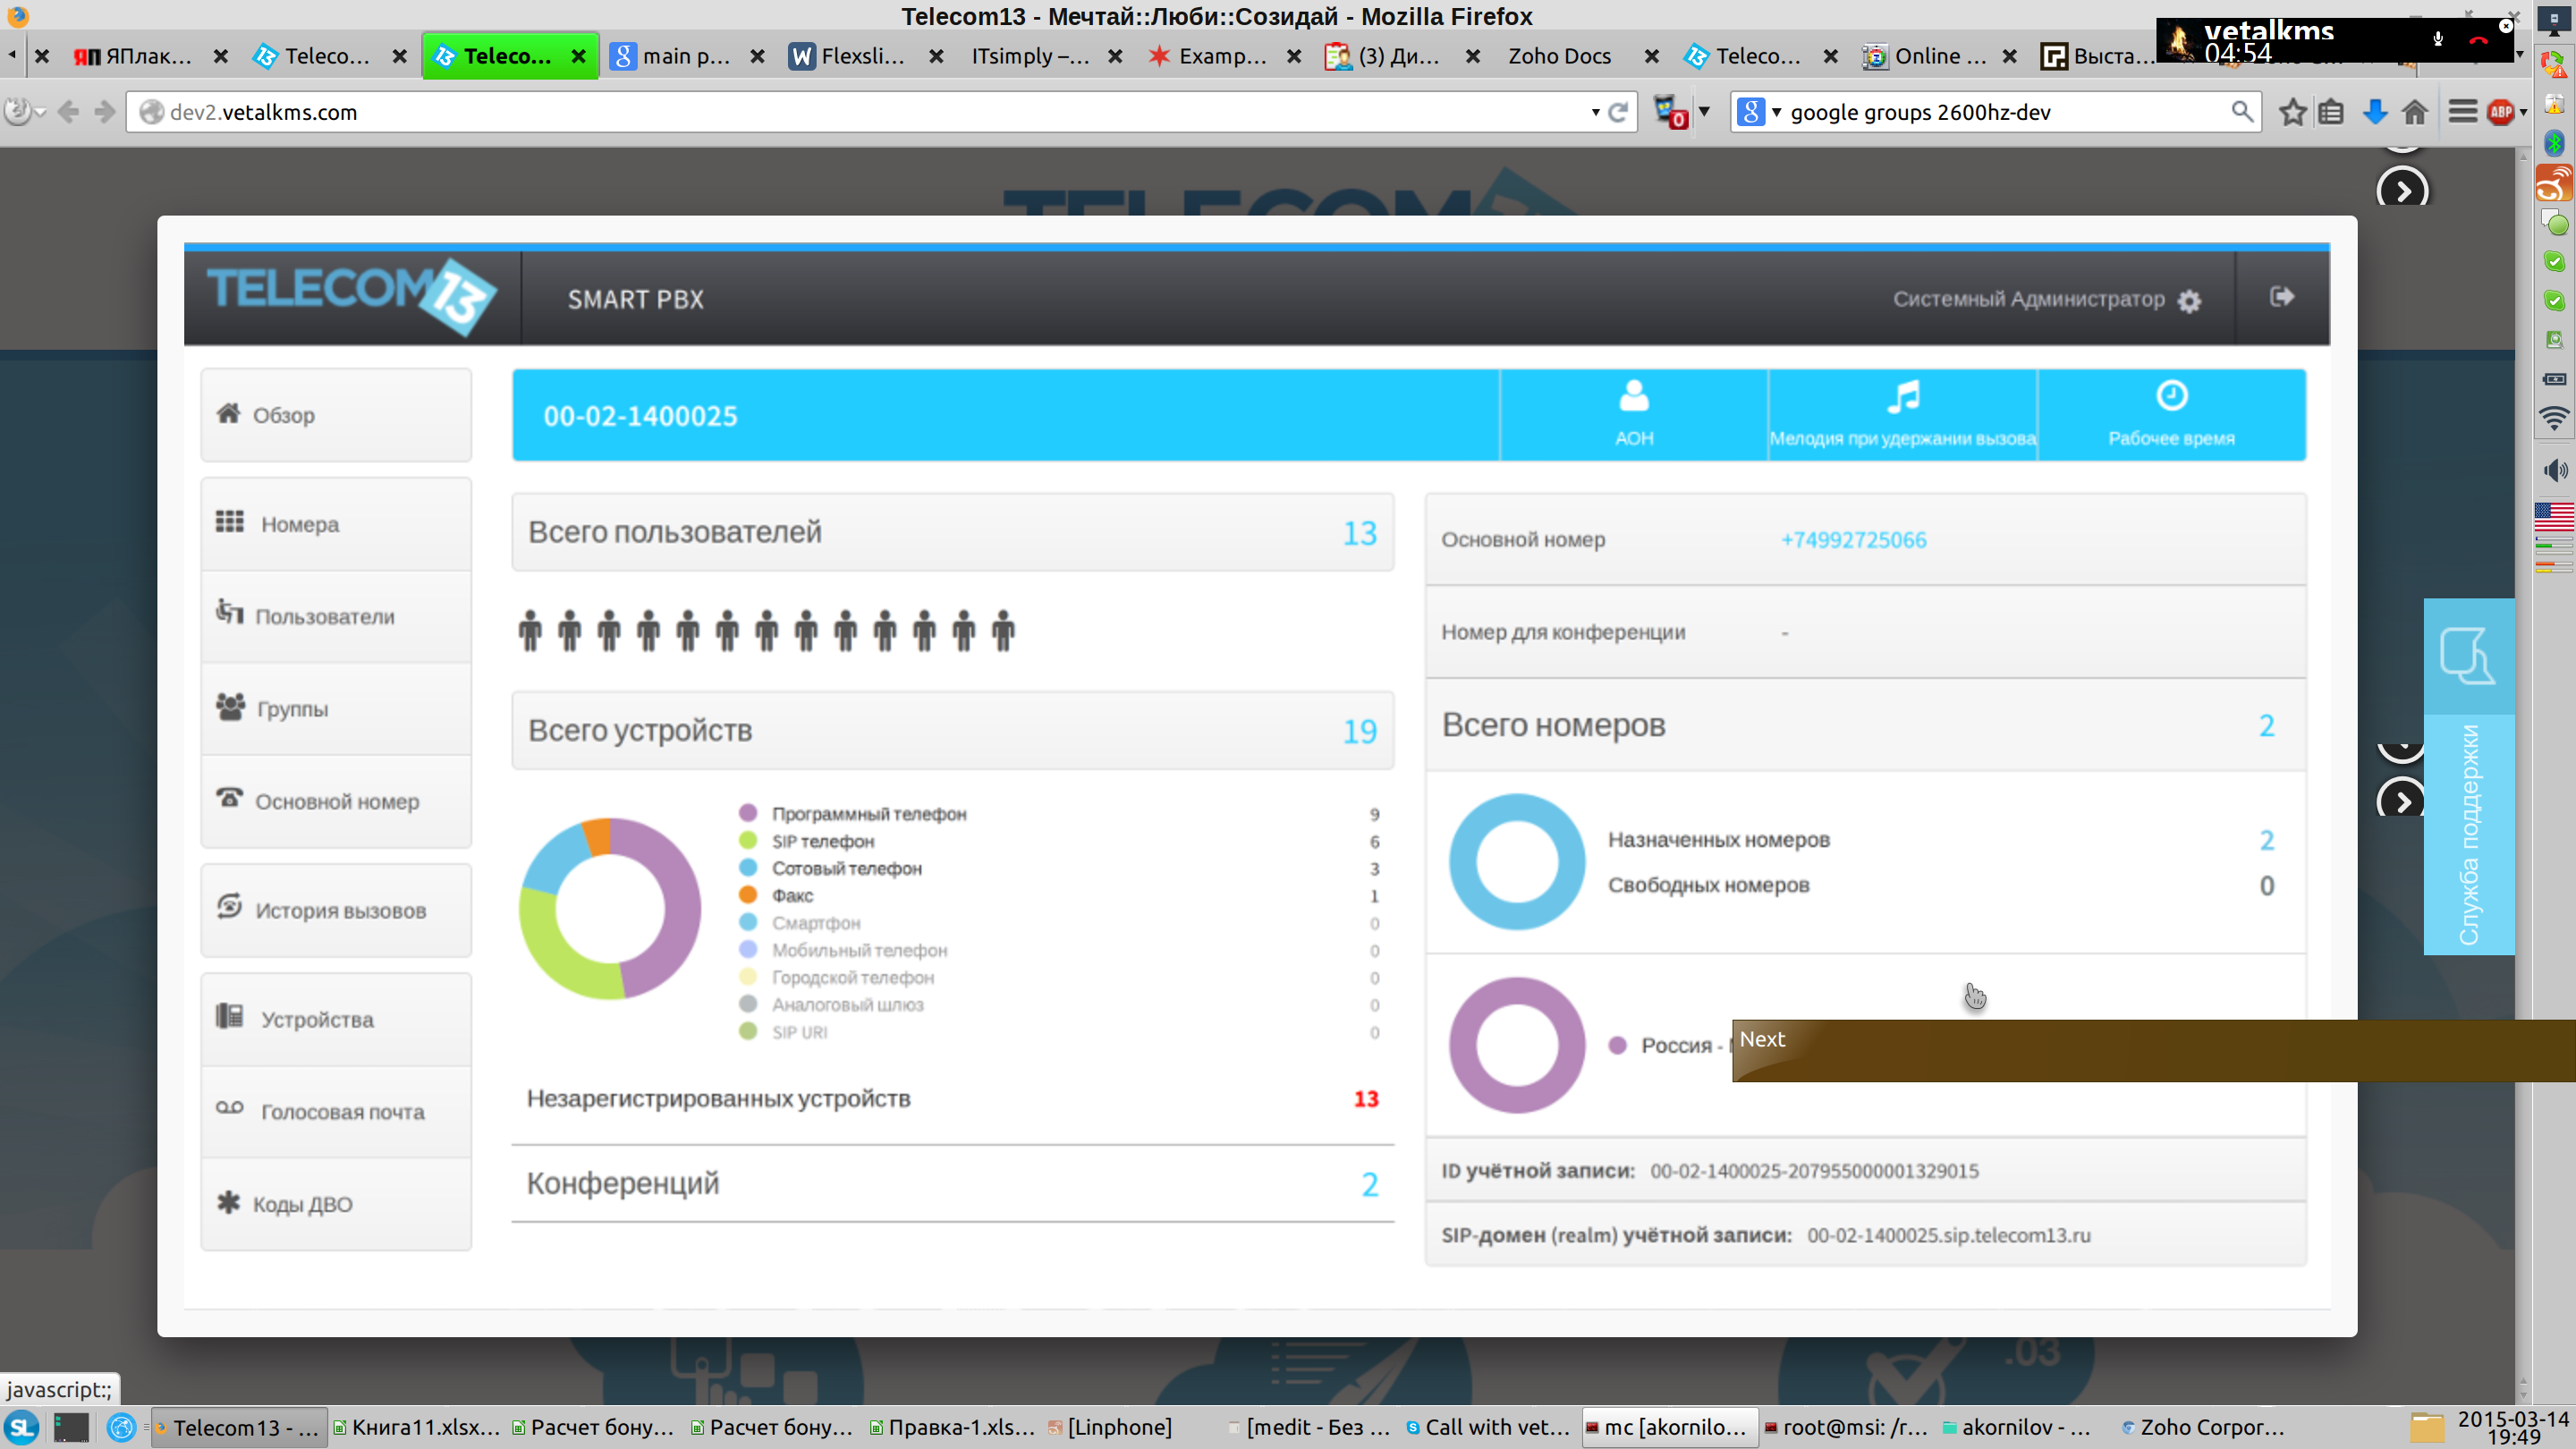
Task: Click the Всего пользователей count 13
Action: 1359,533
